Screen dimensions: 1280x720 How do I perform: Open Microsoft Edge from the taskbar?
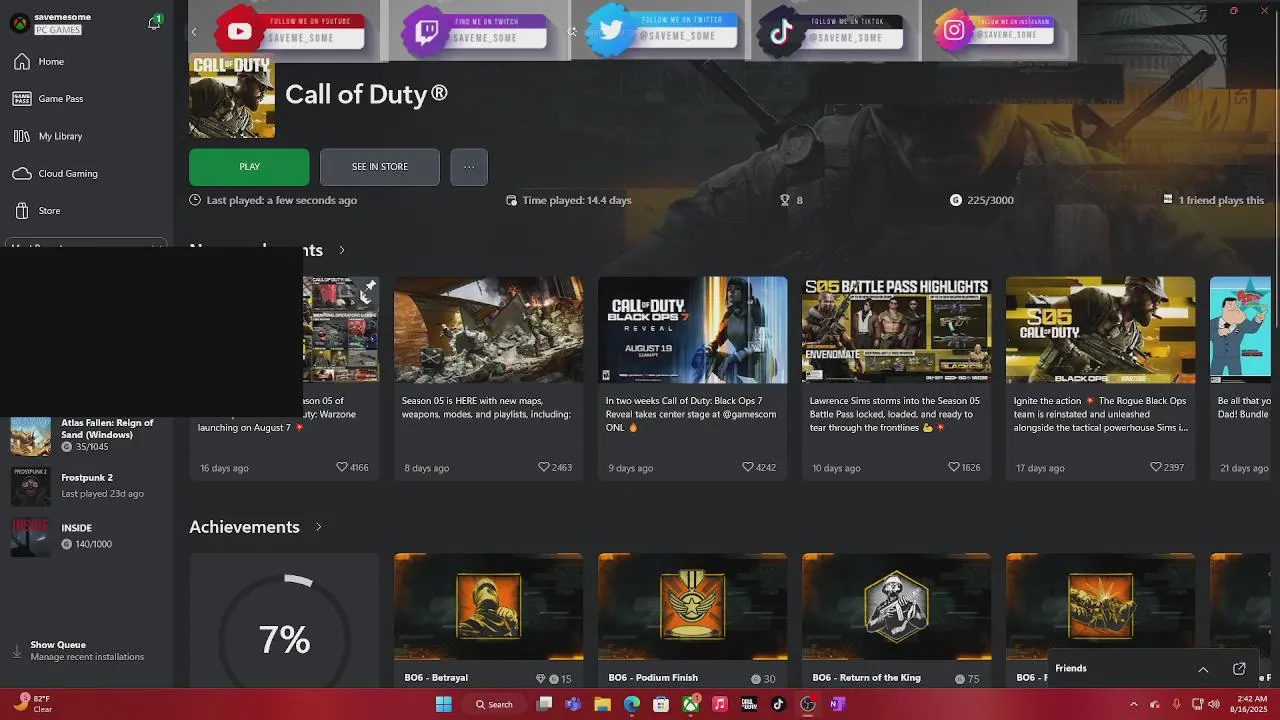pos(632,704)
